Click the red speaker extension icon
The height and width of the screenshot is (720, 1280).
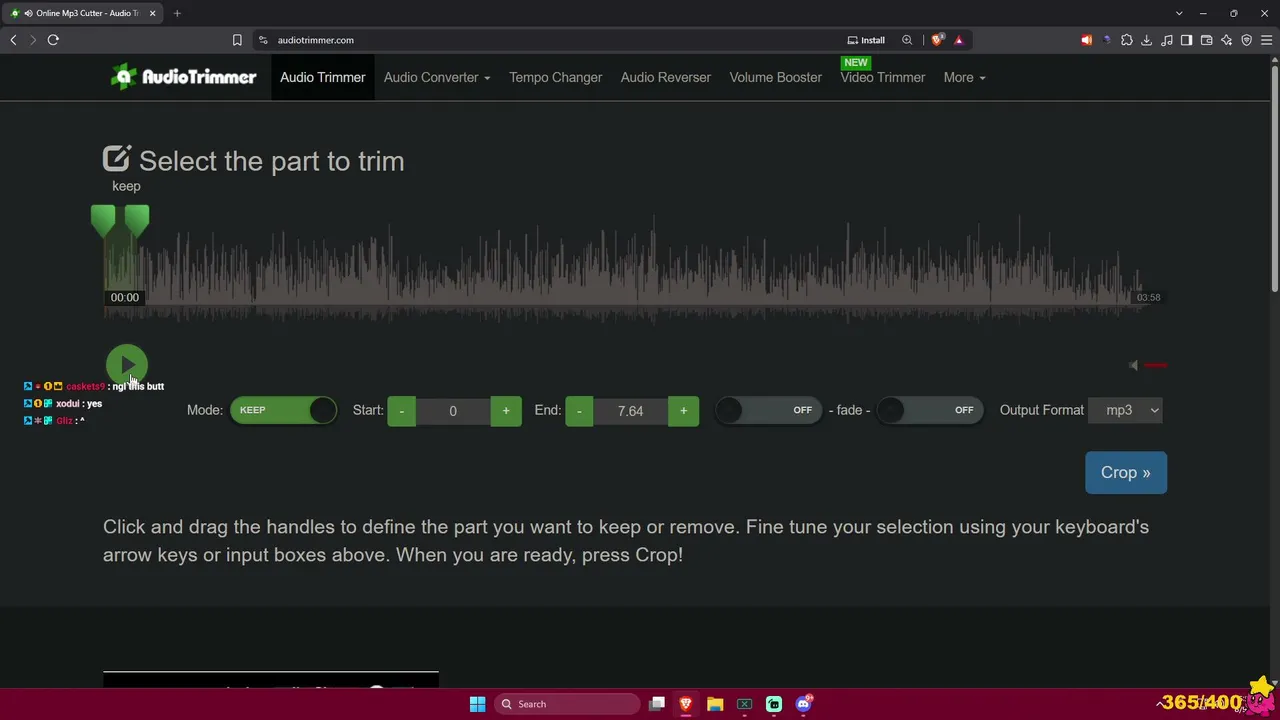[1086, 40]
